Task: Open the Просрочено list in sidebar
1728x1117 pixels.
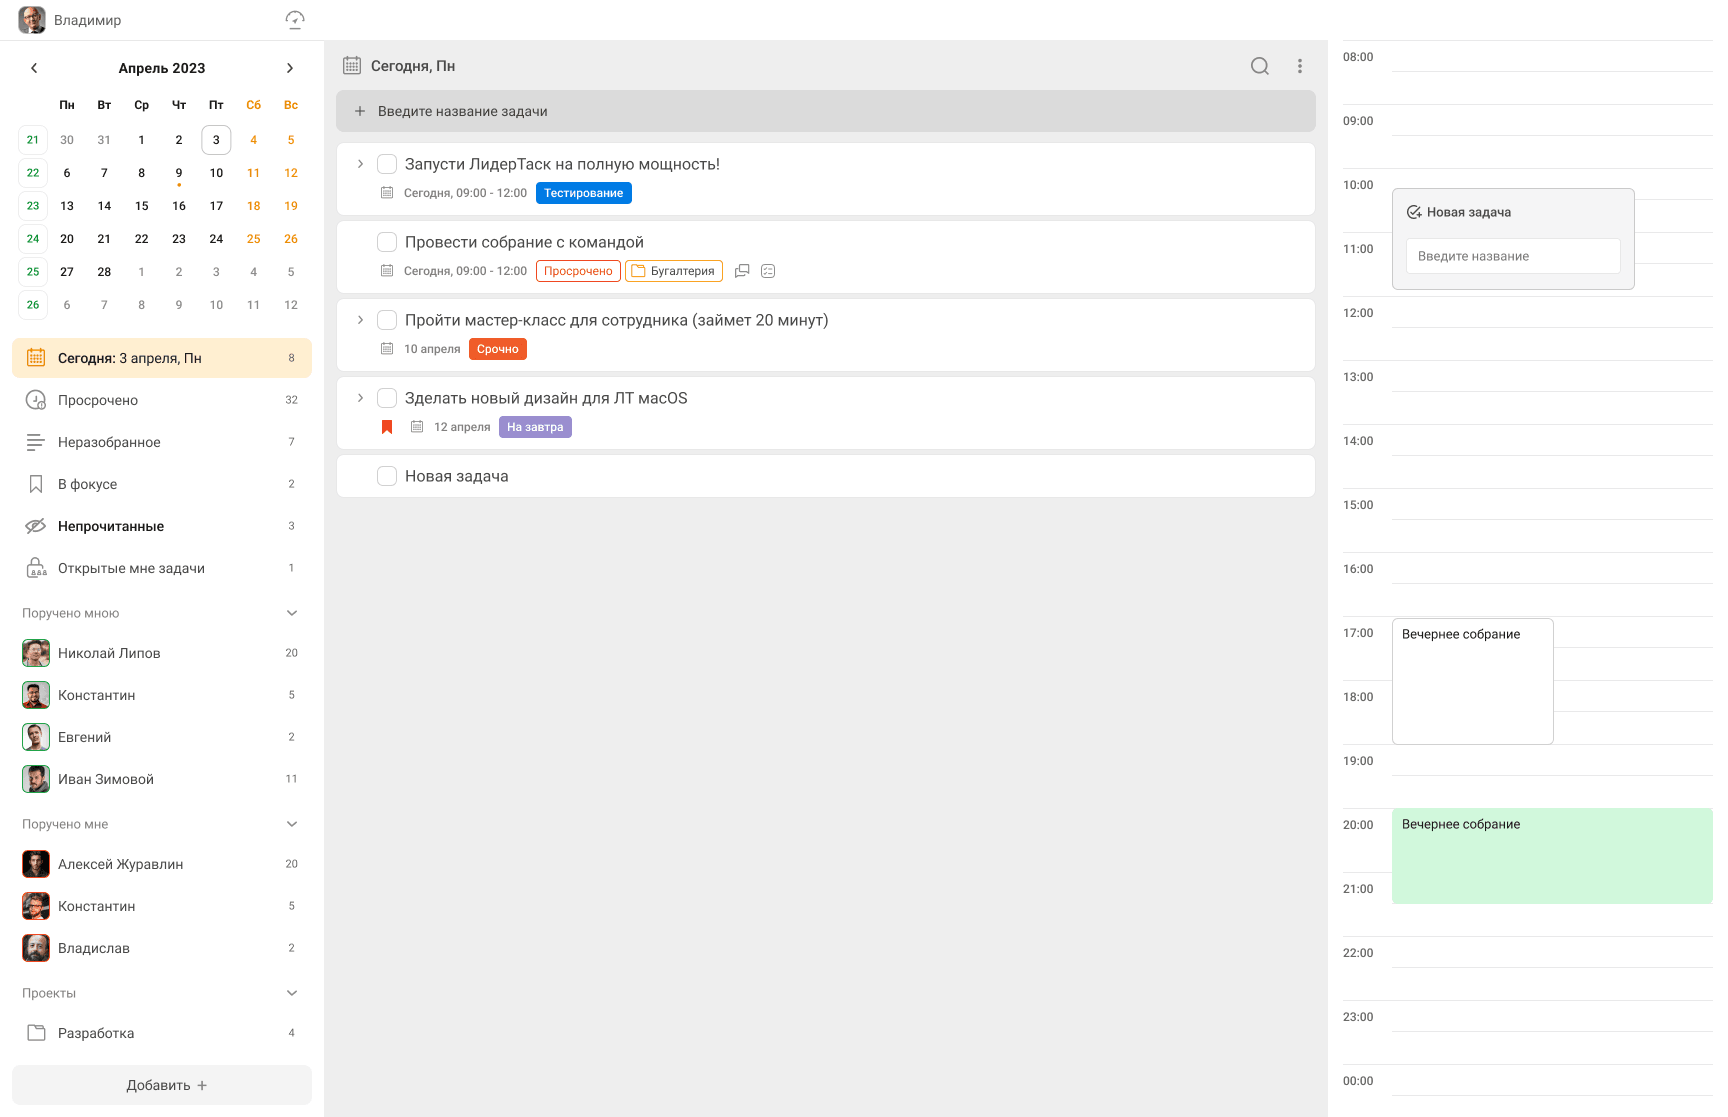Action: 98,400
